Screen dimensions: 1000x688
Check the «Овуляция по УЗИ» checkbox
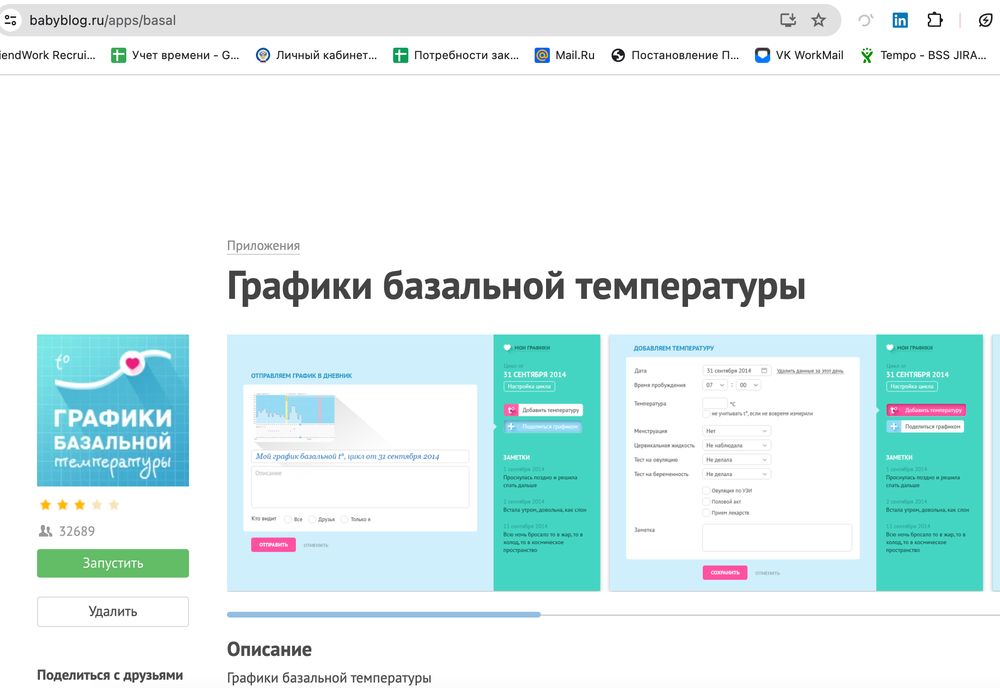click(x=706, y=490)
